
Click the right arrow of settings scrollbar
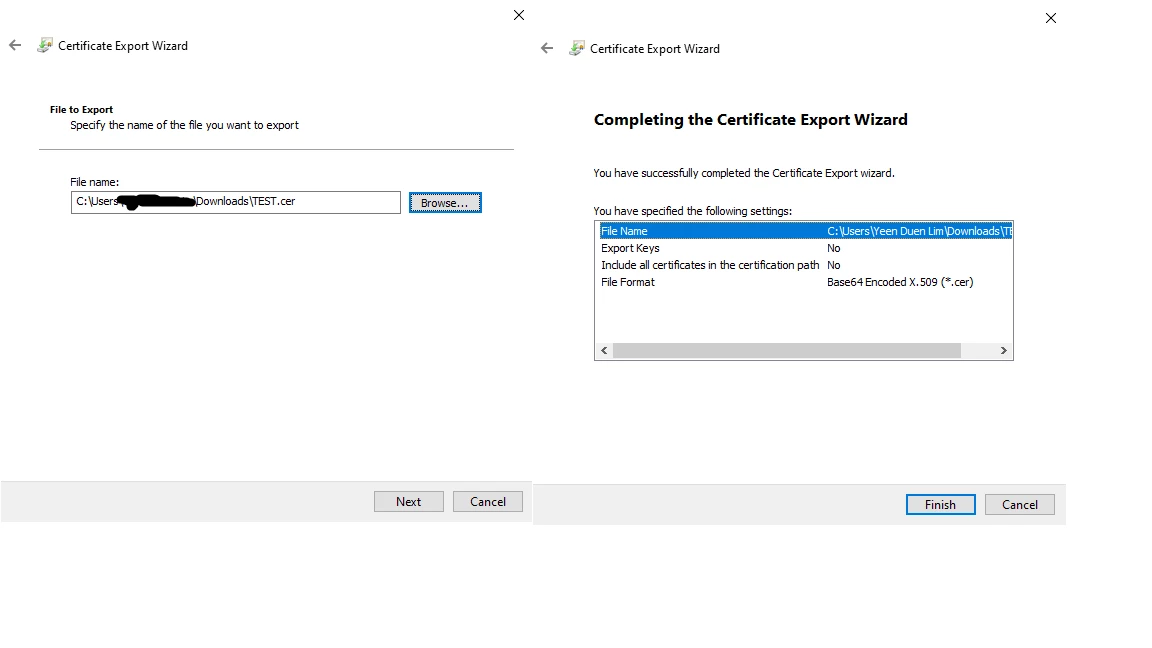coord(1004,350)
